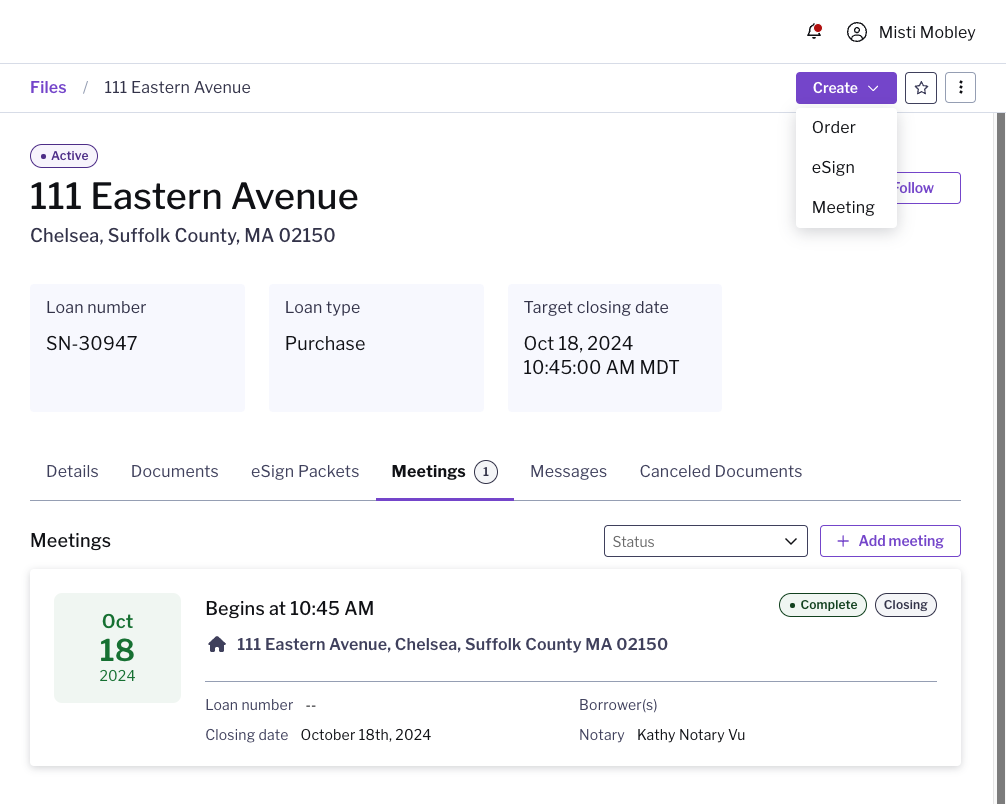
Task: Click the 111 Eastern Avenue breadcrumb text
Action: [177, 87]
